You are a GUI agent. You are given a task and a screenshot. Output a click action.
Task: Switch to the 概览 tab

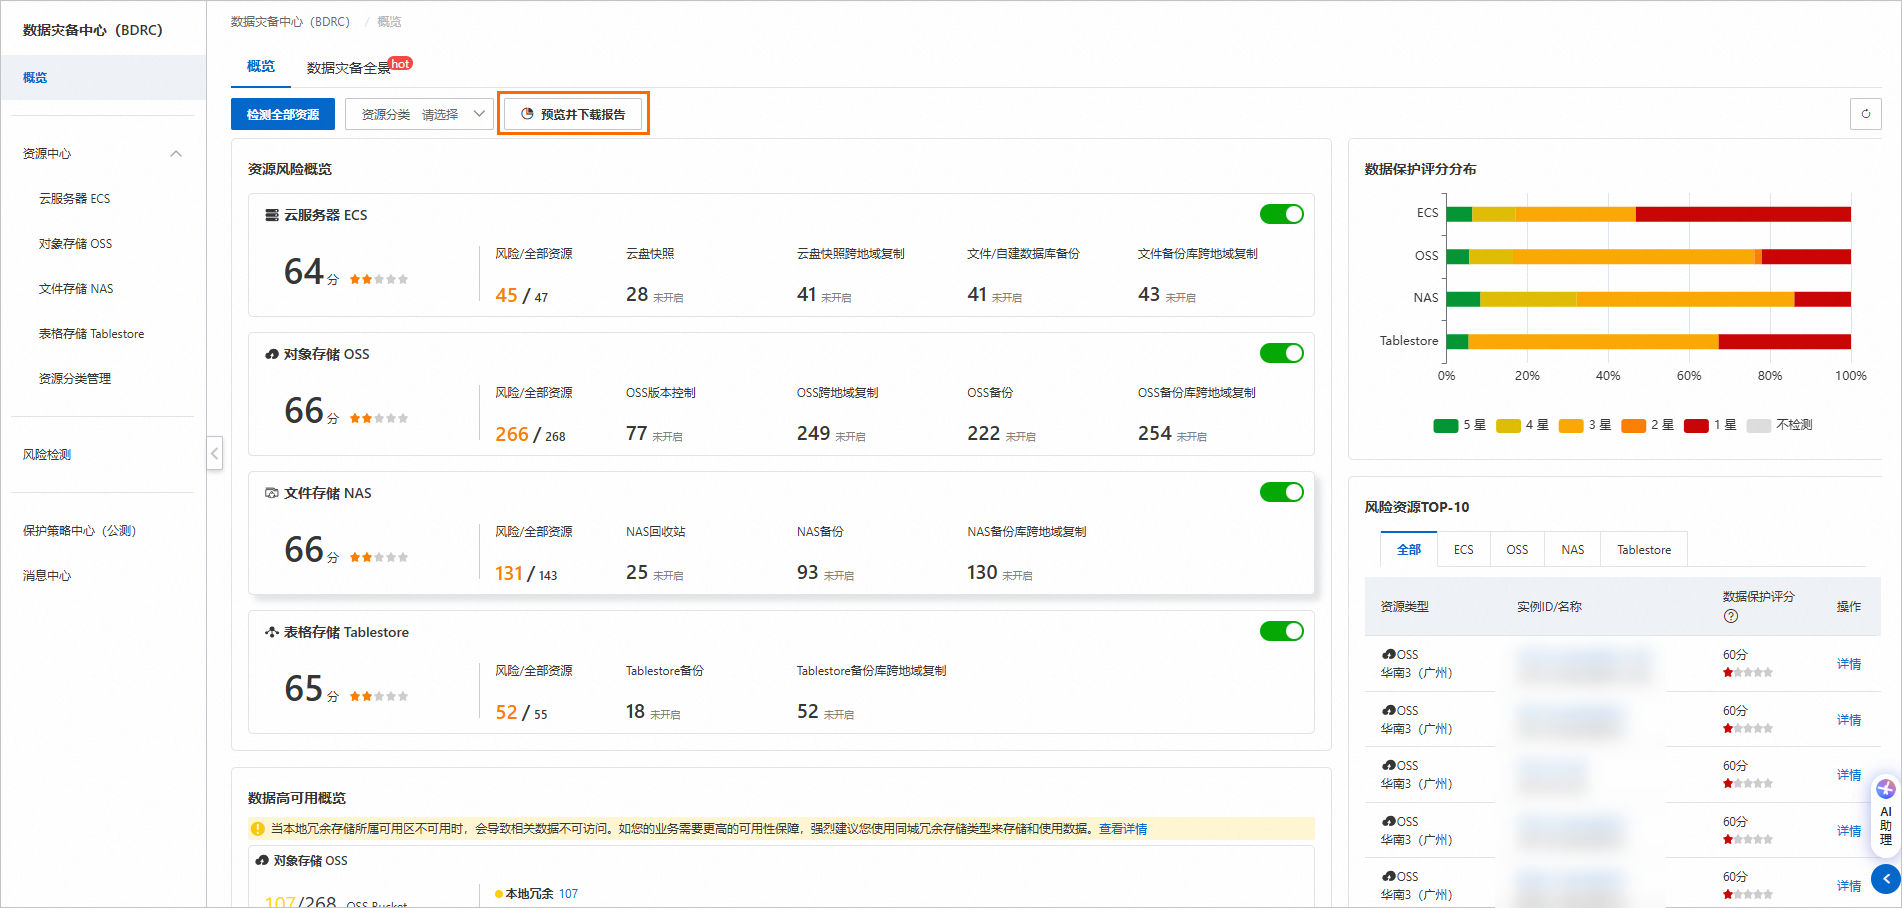(x=261, y=66)
